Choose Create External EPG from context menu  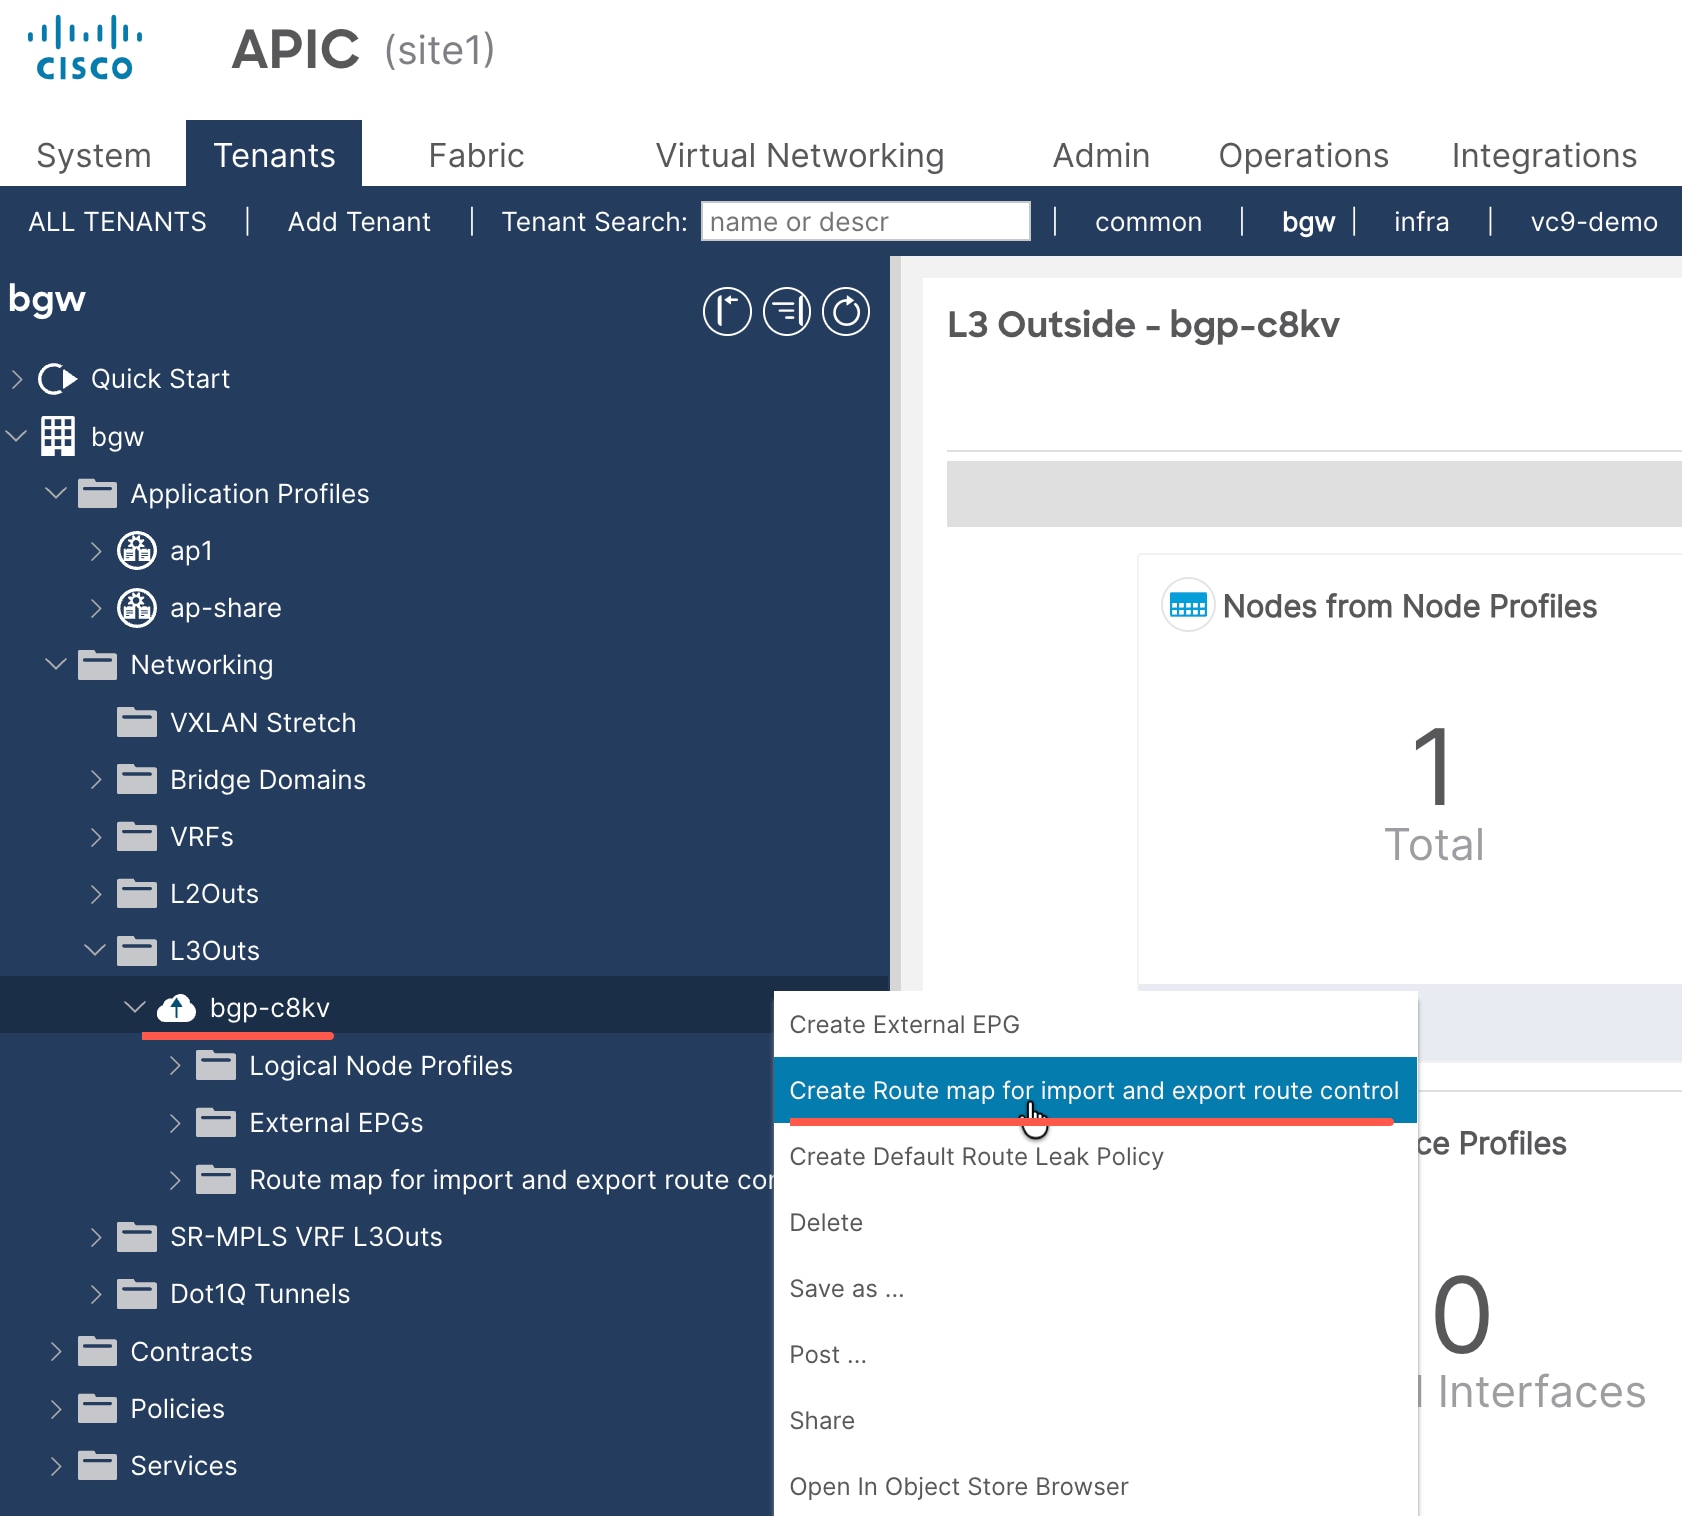tap(1095, 1024)
